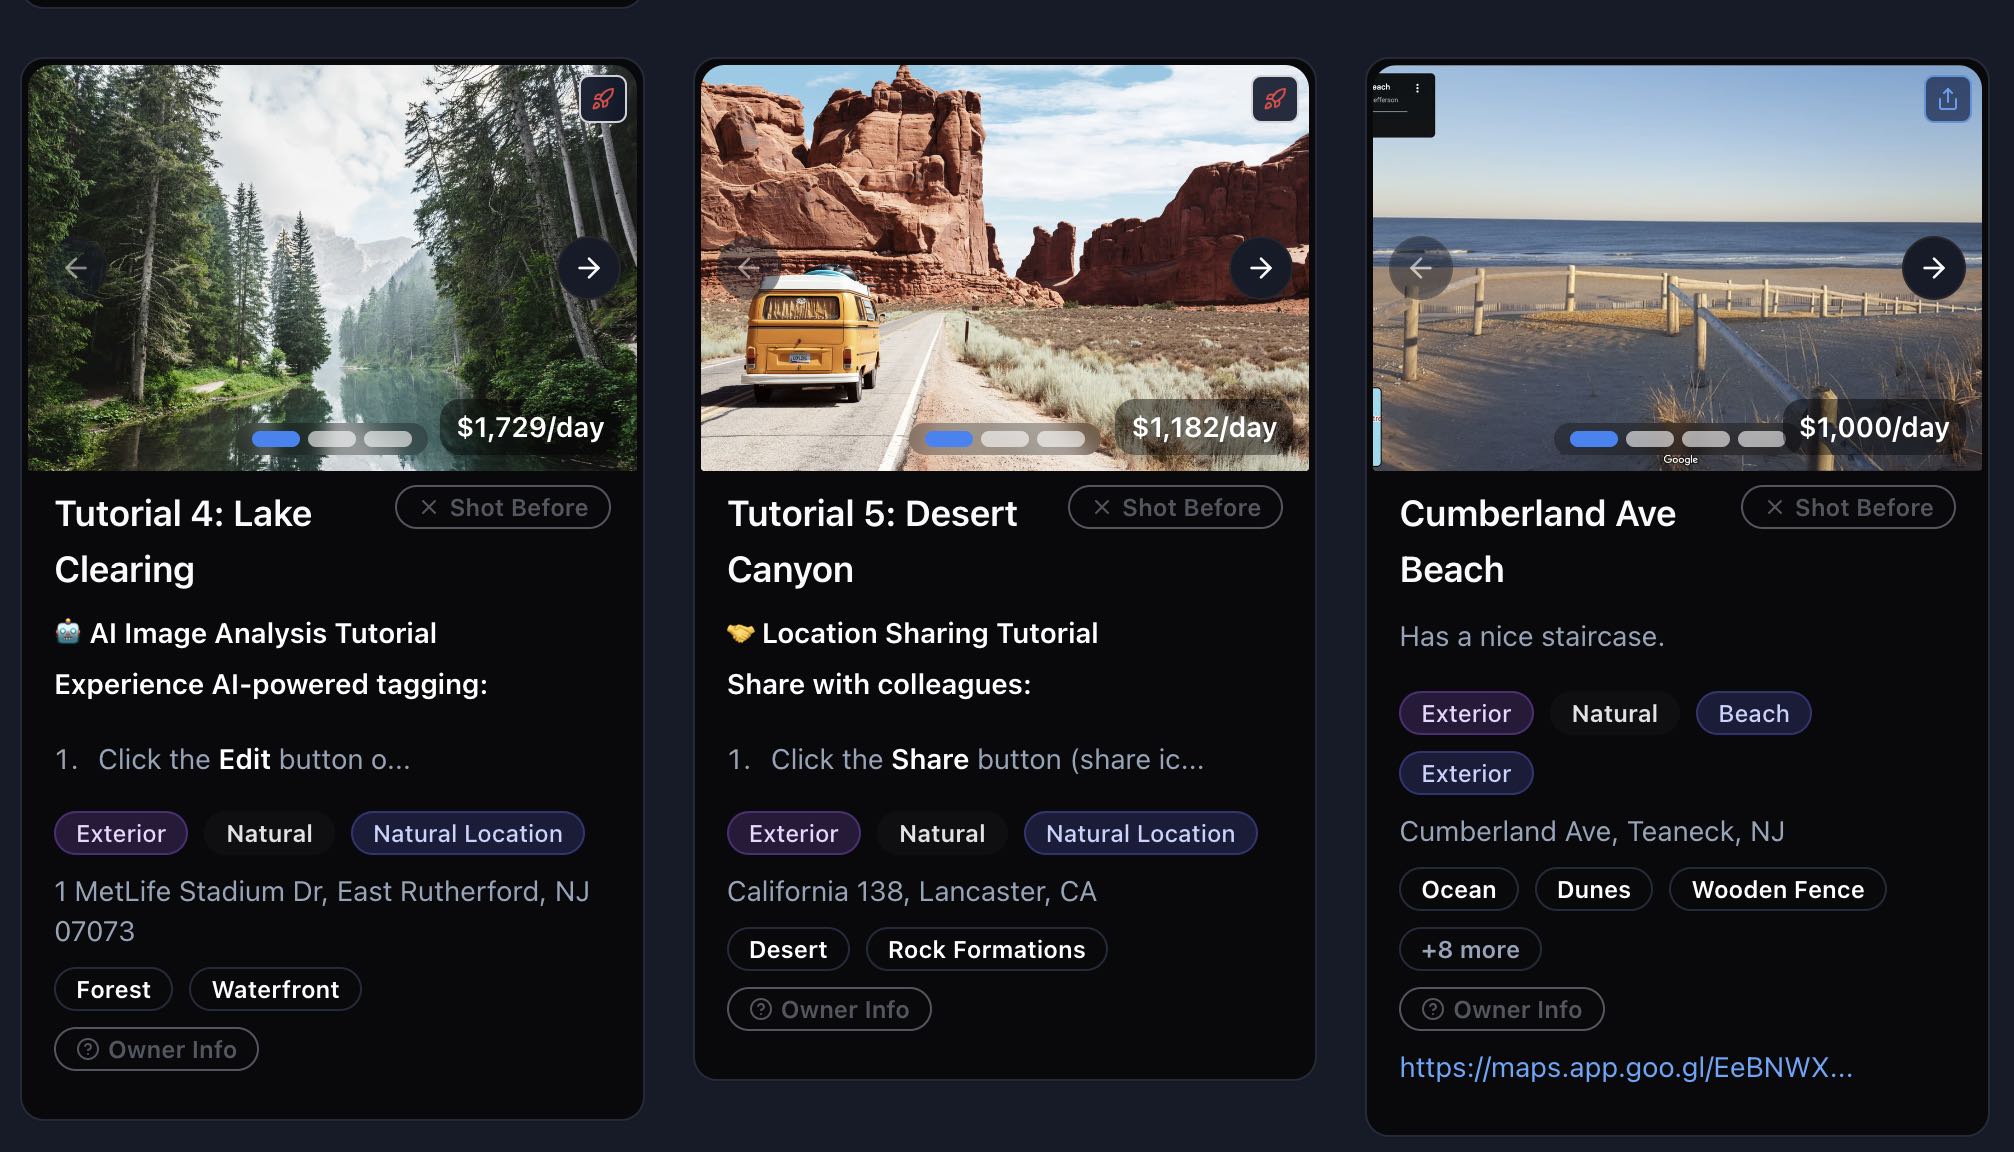
Task: Click the Dunes tag
Action: [x=1594, y=889]
